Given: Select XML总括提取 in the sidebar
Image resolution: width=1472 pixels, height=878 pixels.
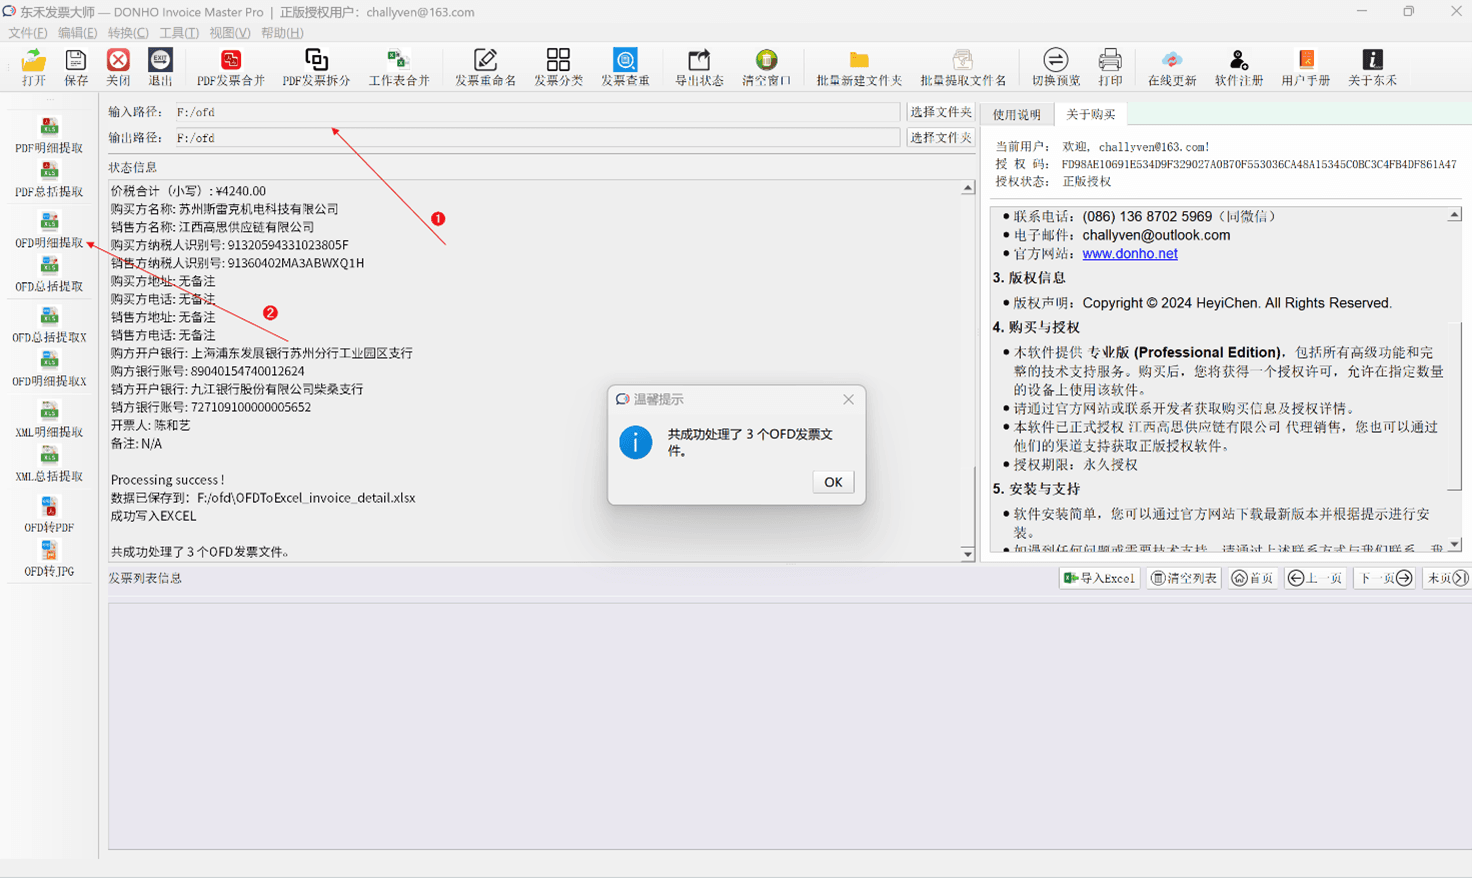Looking at the screenshot, I should coord(49,465).
